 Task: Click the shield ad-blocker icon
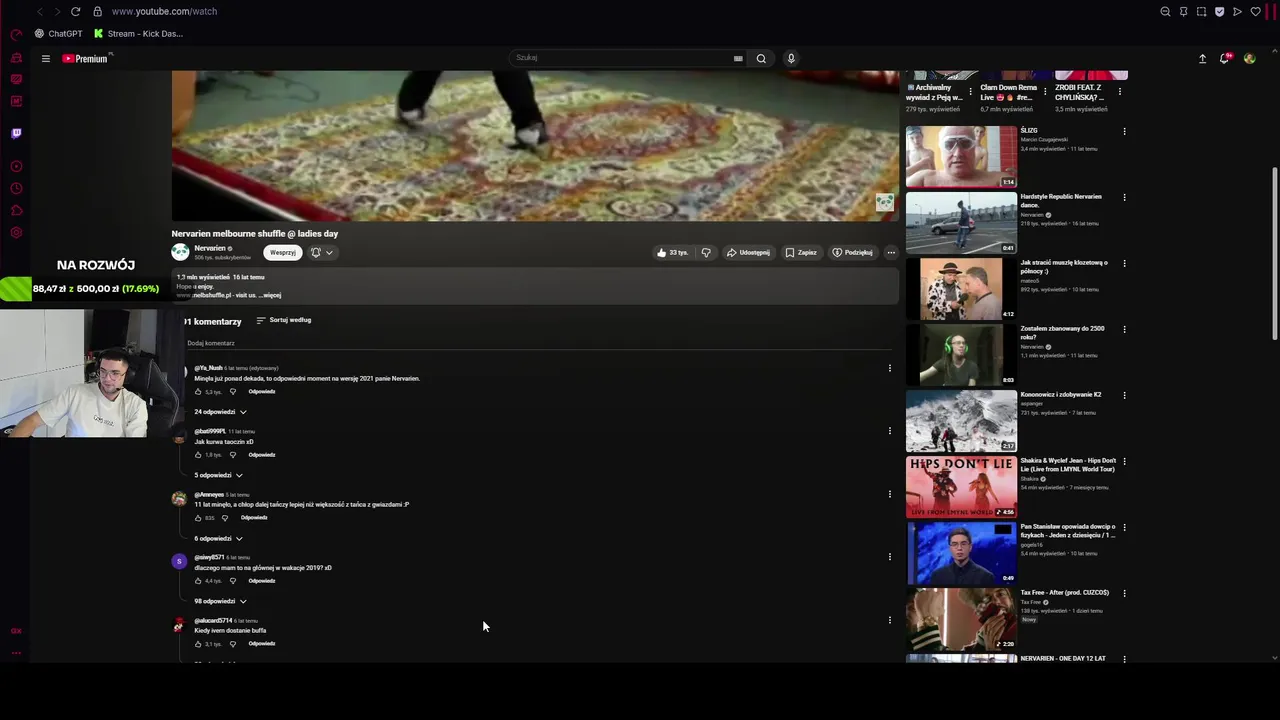tap(1219, 11)
